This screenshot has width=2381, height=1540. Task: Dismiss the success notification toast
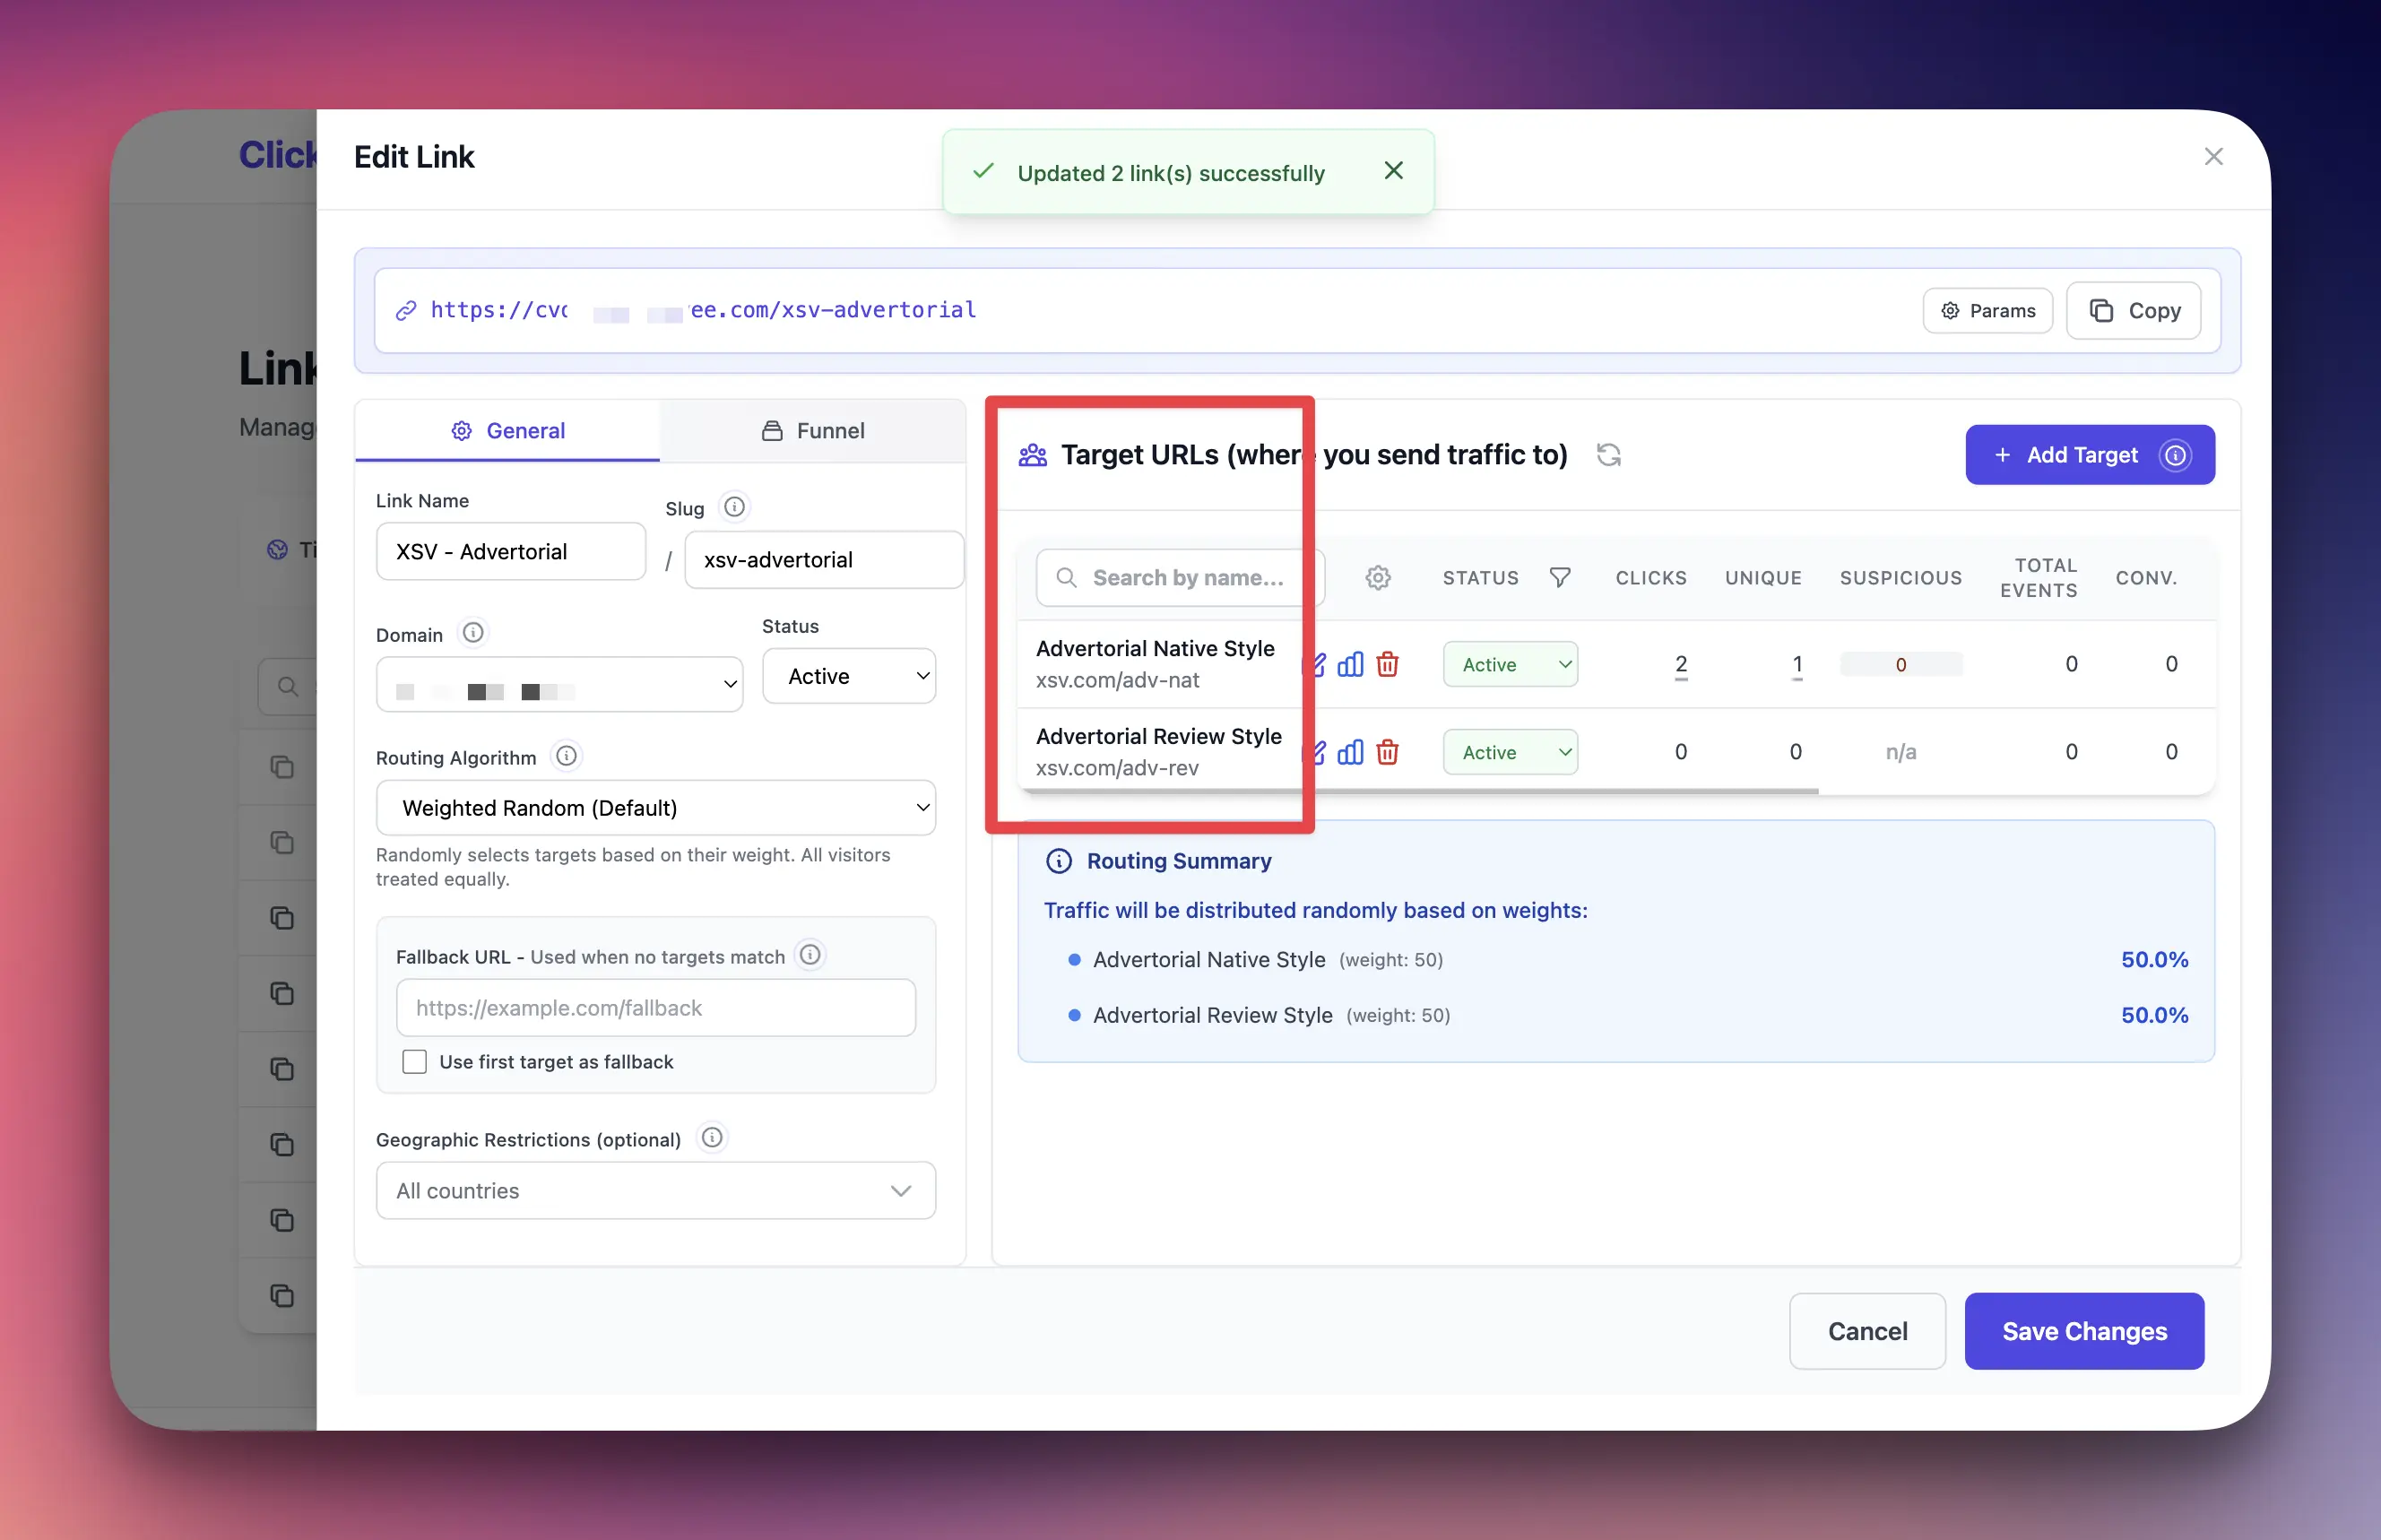1393,171
